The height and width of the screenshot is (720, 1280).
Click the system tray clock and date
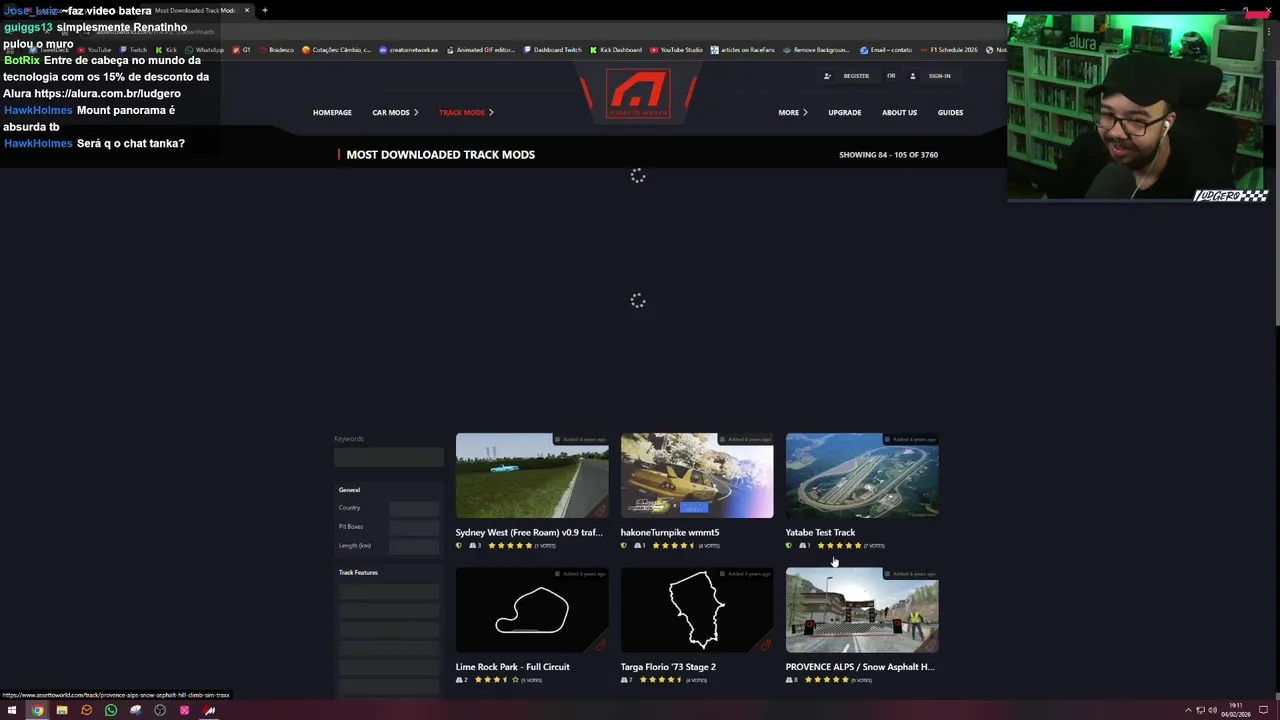1236,710
